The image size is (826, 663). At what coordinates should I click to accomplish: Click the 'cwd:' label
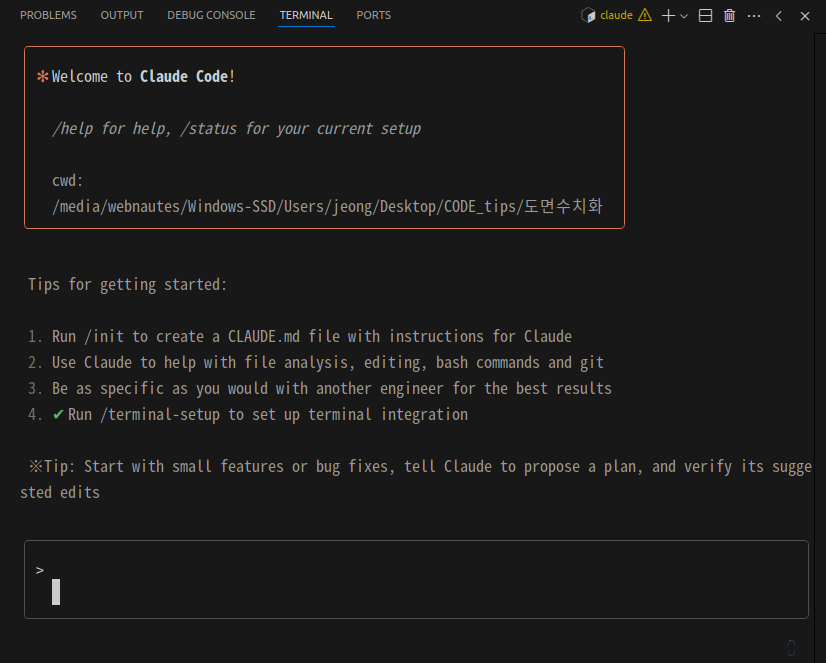[x=67, y=181]
